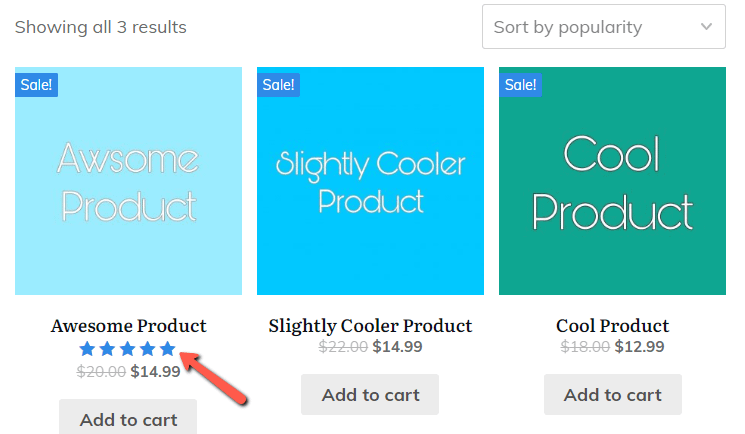The image size is (745, 434).
Task: Click the $14.99 price under Awesome Product
Action: tap(155, 371)
